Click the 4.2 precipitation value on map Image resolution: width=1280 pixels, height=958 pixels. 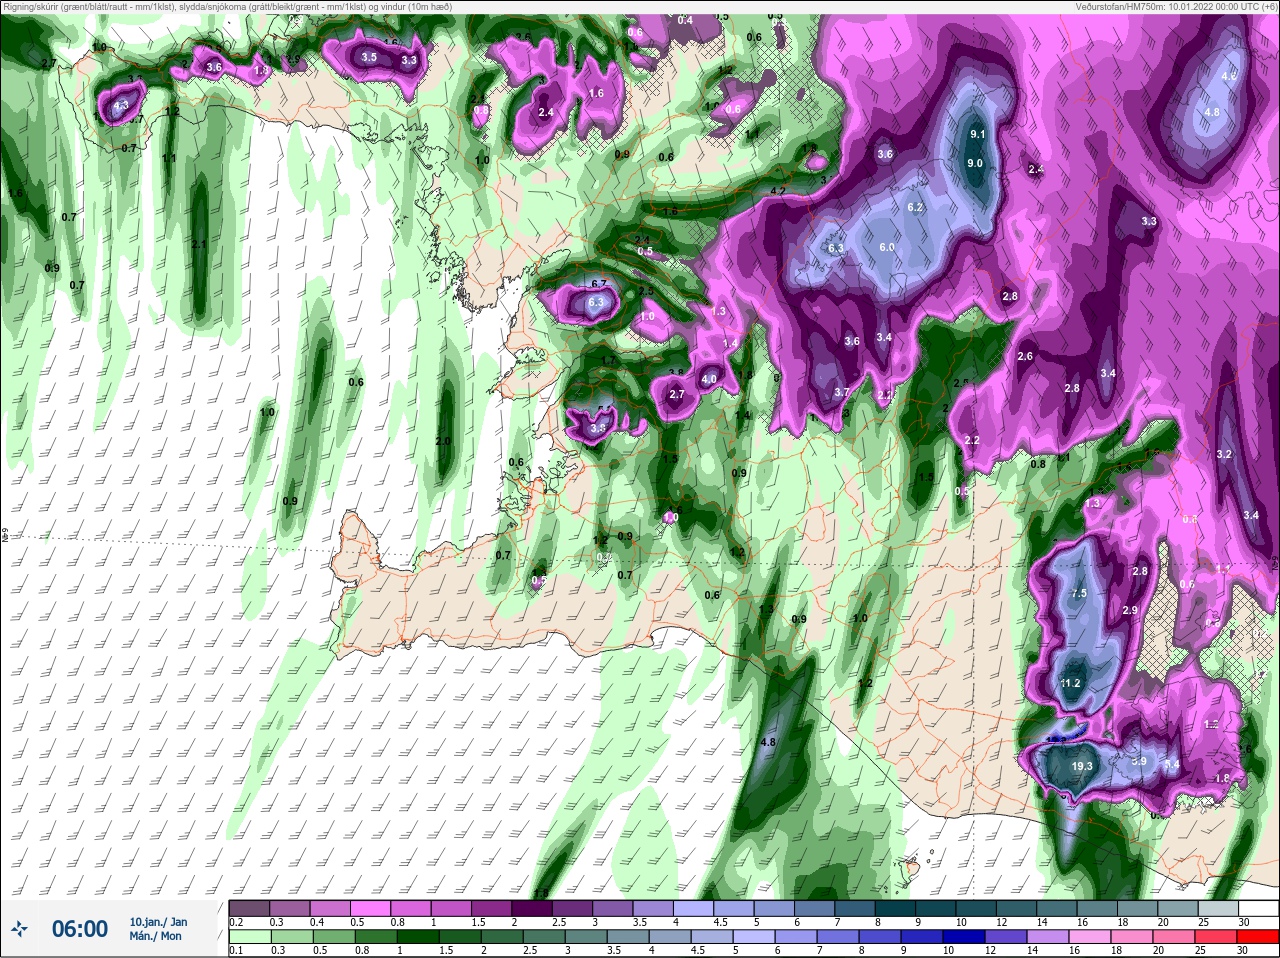(x=779, y=190)
